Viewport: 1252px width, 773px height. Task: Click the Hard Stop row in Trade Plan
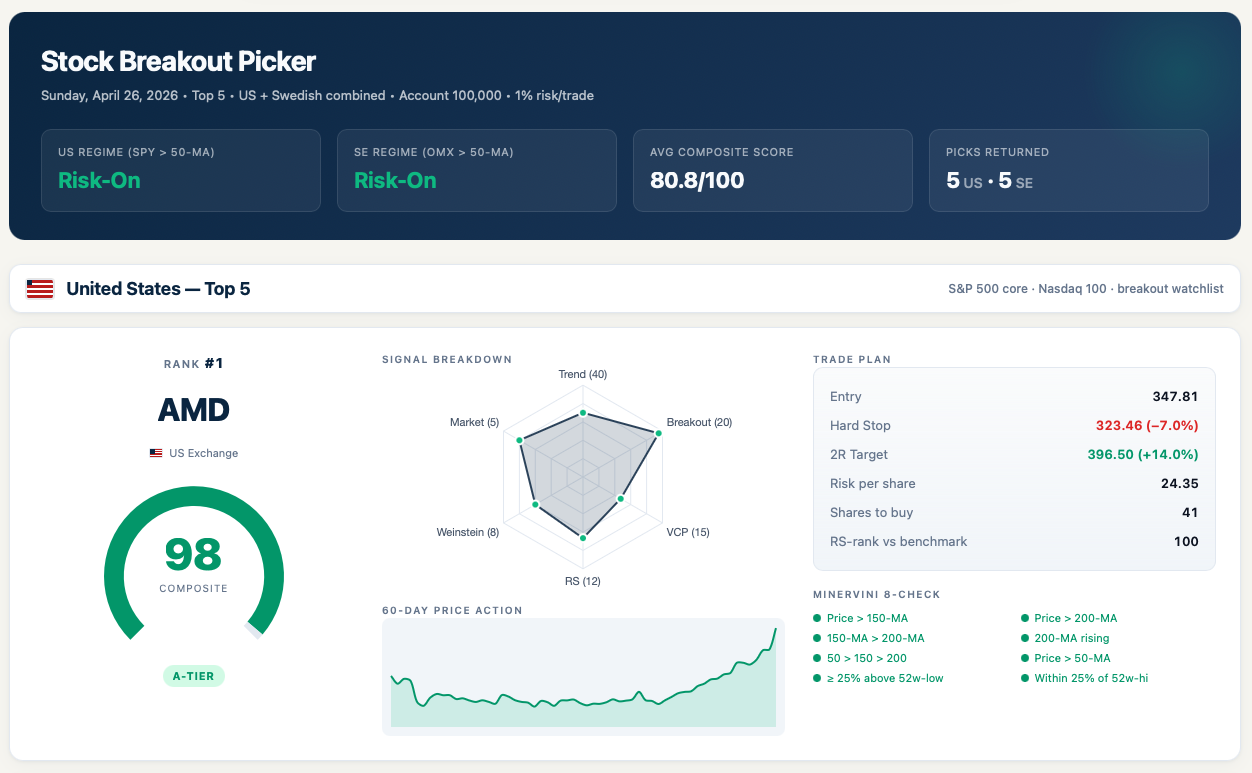pos(1014,425)
